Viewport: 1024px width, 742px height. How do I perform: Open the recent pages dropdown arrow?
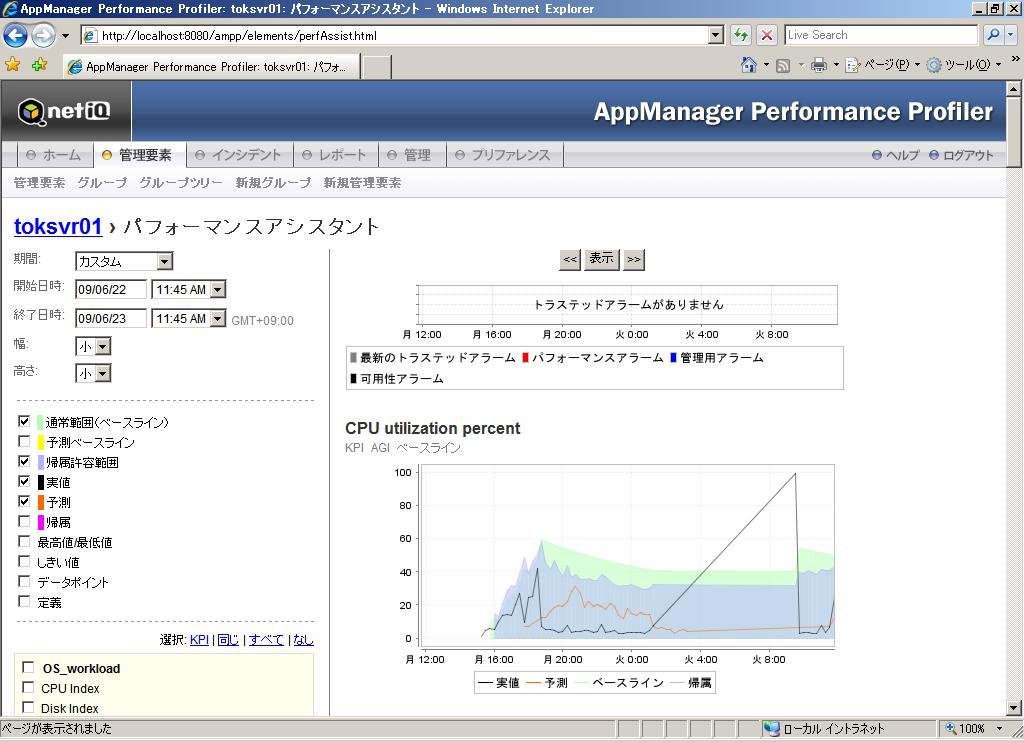click(65, 36)
